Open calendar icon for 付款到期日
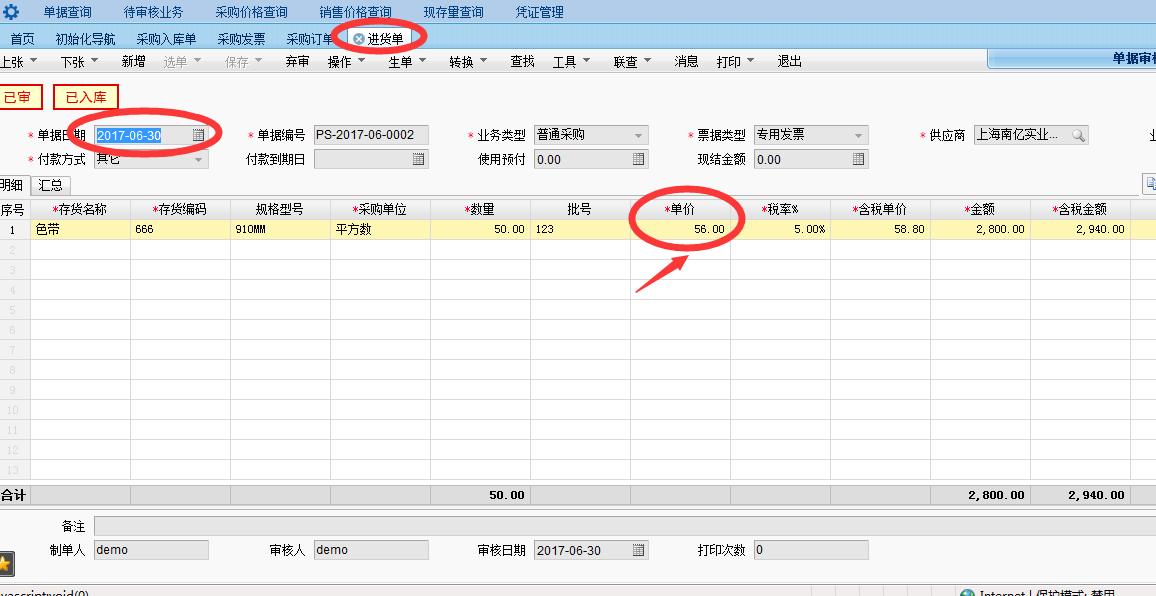This screenshot has height=596, width=1156. click(418, 159)
